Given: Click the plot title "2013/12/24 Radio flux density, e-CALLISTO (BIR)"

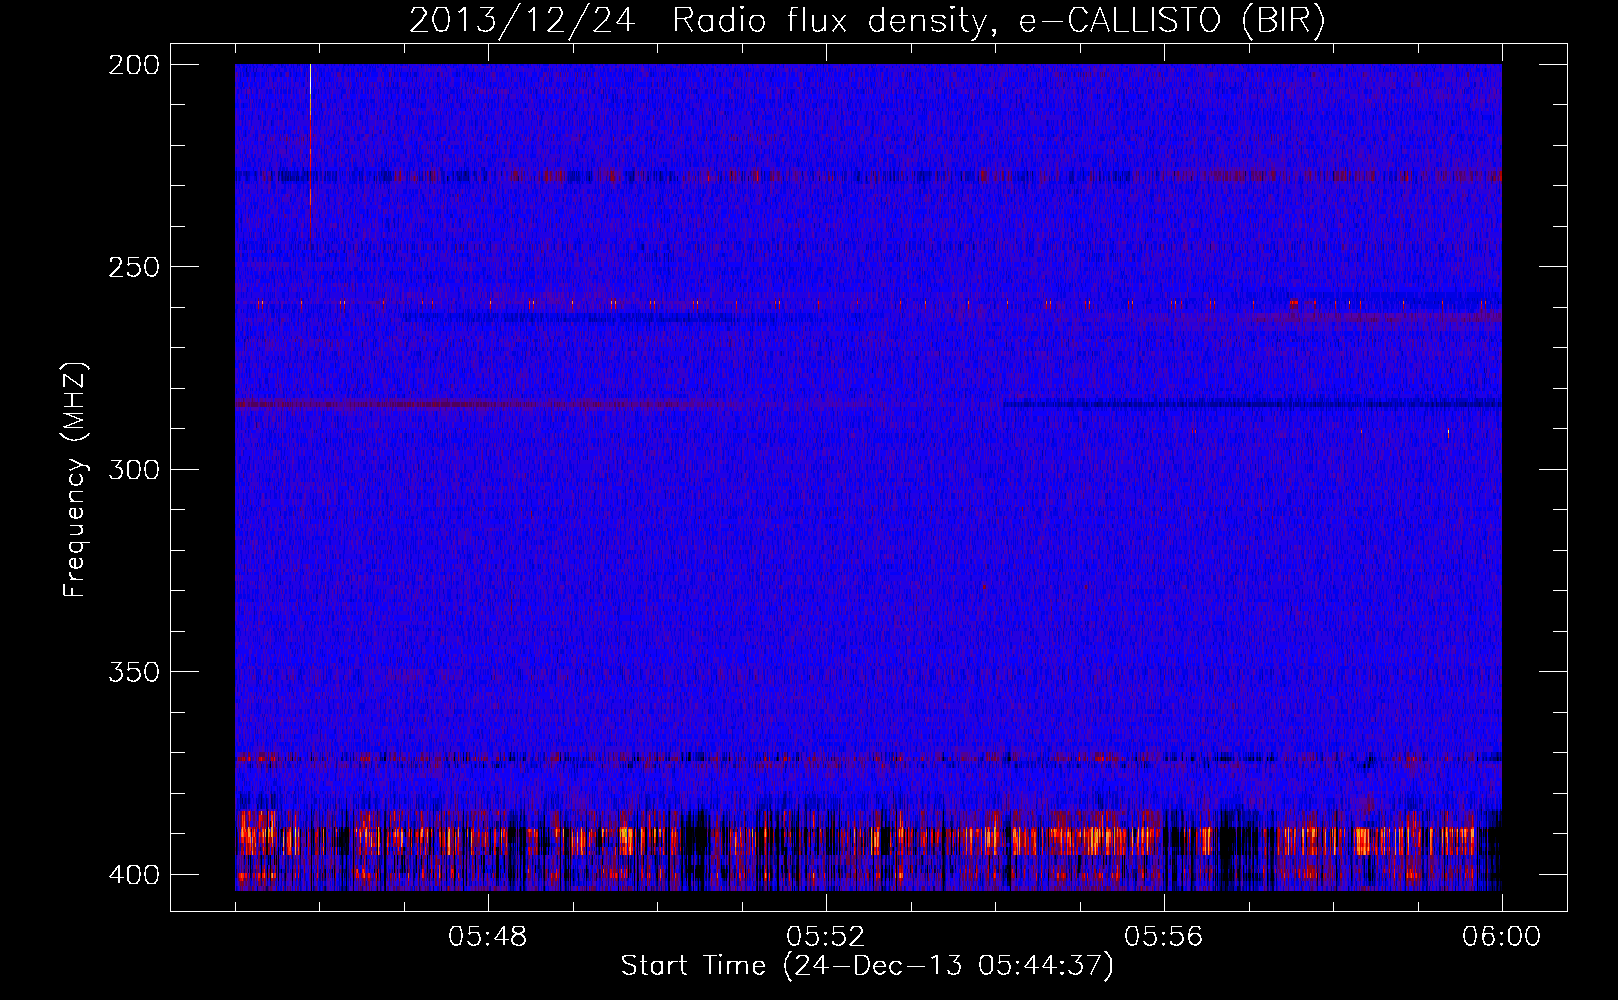Looking at the screenshot, I should pos(867,21).
